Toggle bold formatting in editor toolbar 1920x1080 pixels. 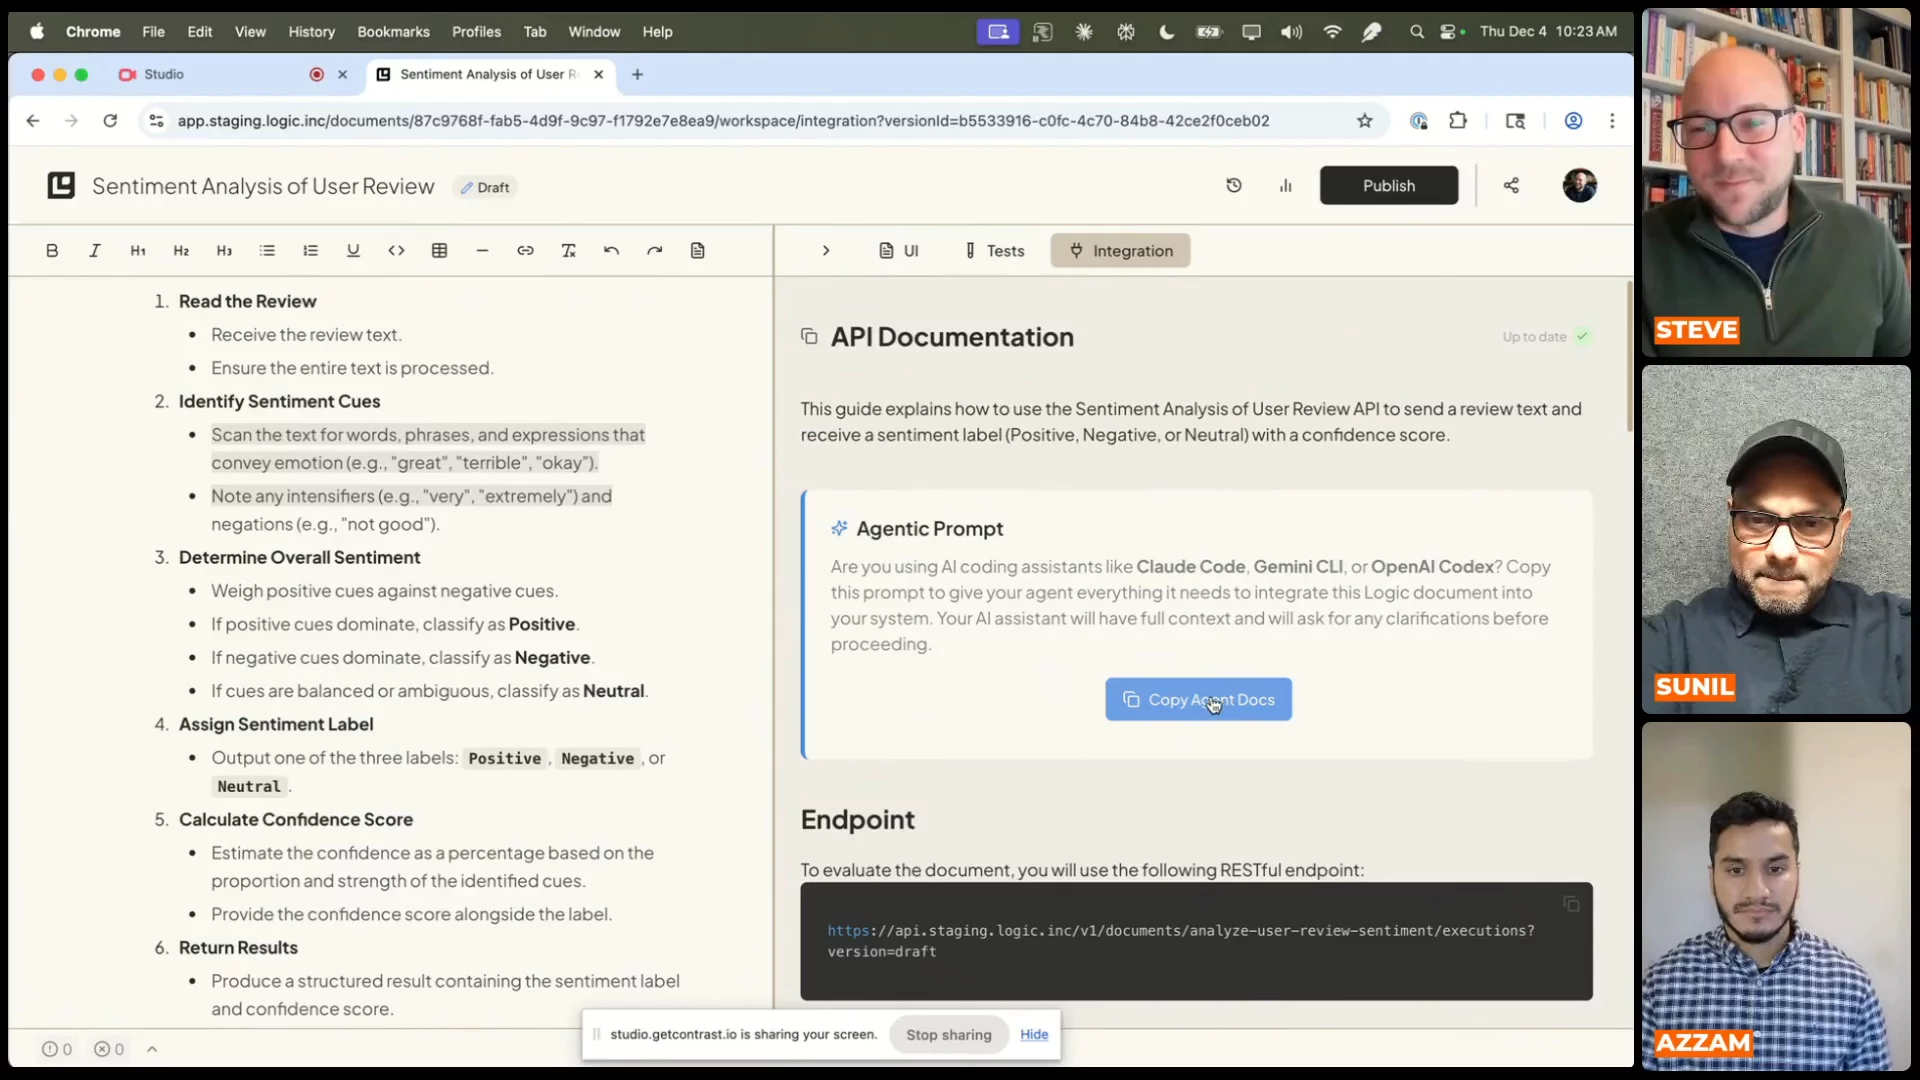tap(52, 251)
